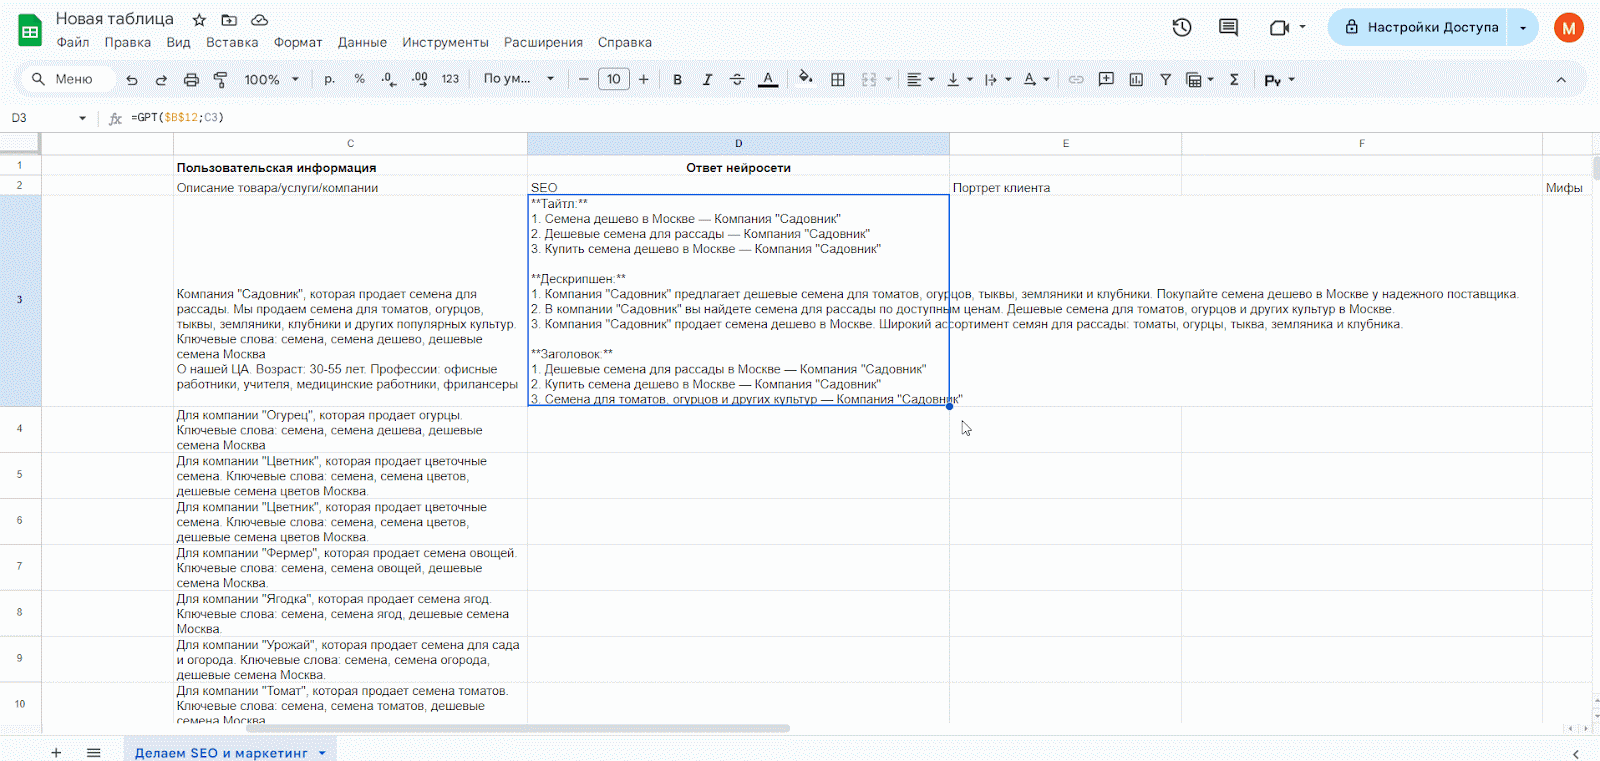This screenshot has width=1600, height=761.
Task: Print the spreadsheet
Action: (x=191, y=80)
